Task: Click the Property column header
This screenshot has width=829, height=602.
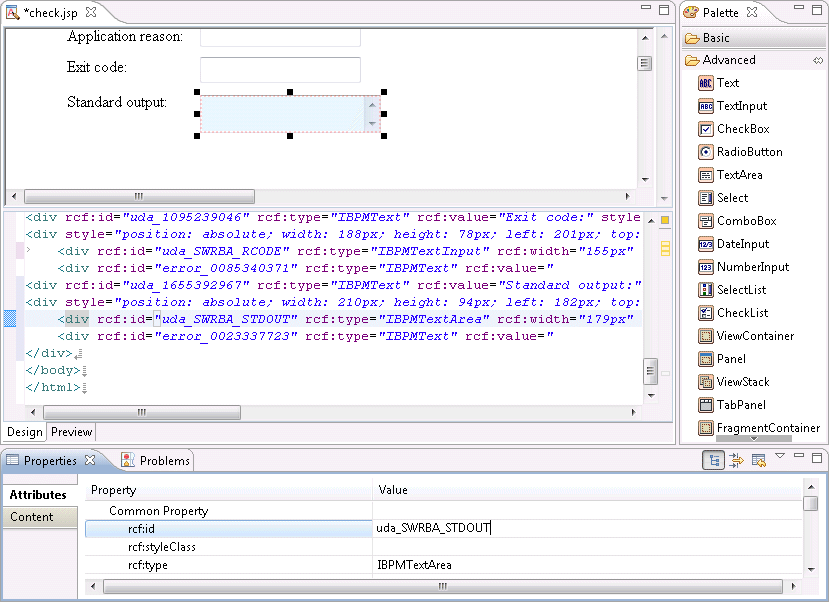Action: pos(228,490)
